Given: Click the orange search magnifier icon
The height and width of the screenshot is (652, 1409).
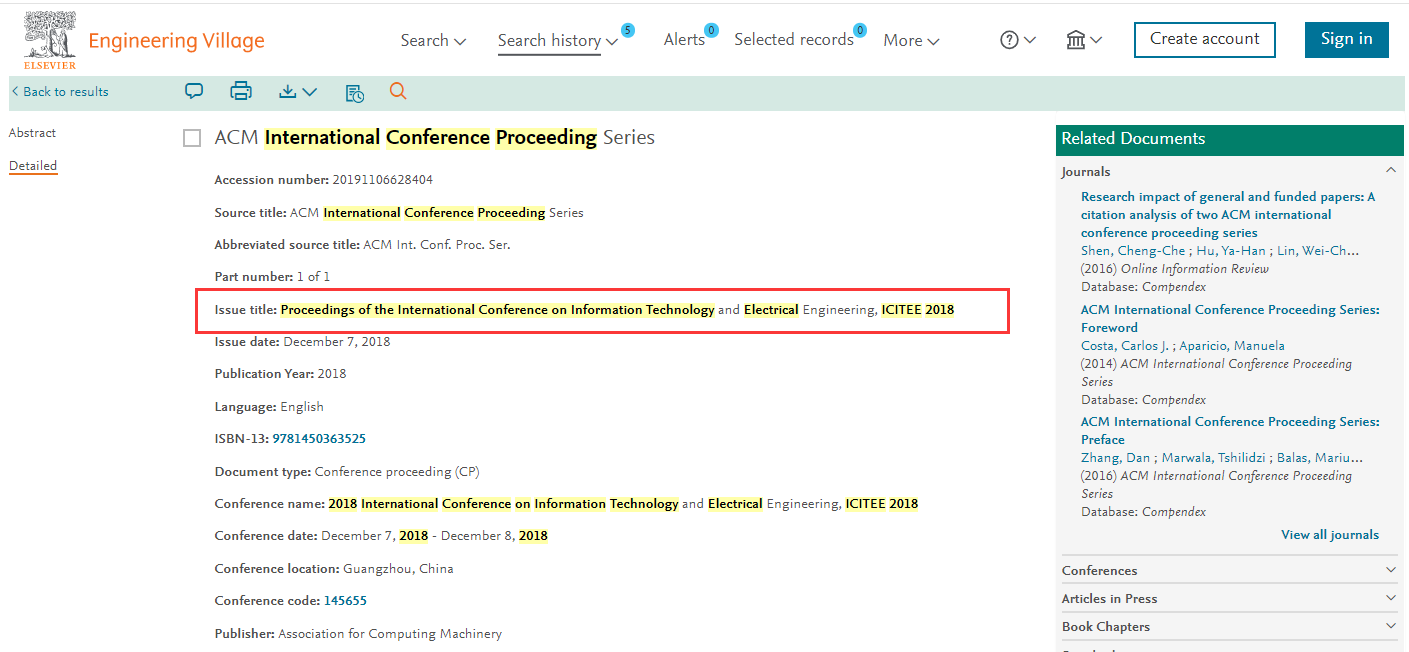Looking at the screenshot, I should (398, 92).
